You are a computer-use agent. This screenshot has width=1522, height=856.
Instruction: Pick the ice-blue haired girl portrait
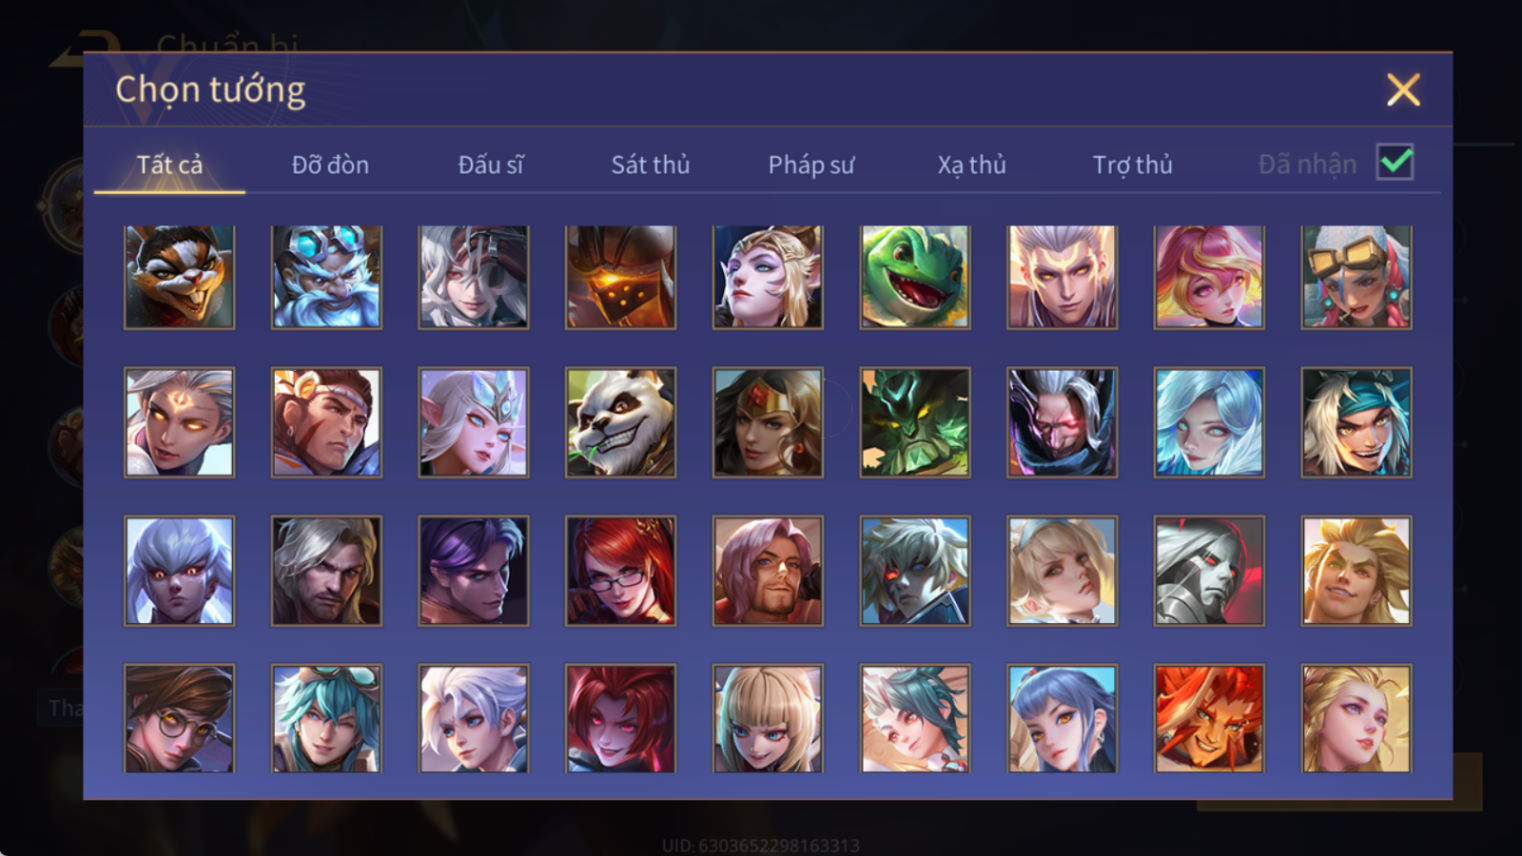1209,422
